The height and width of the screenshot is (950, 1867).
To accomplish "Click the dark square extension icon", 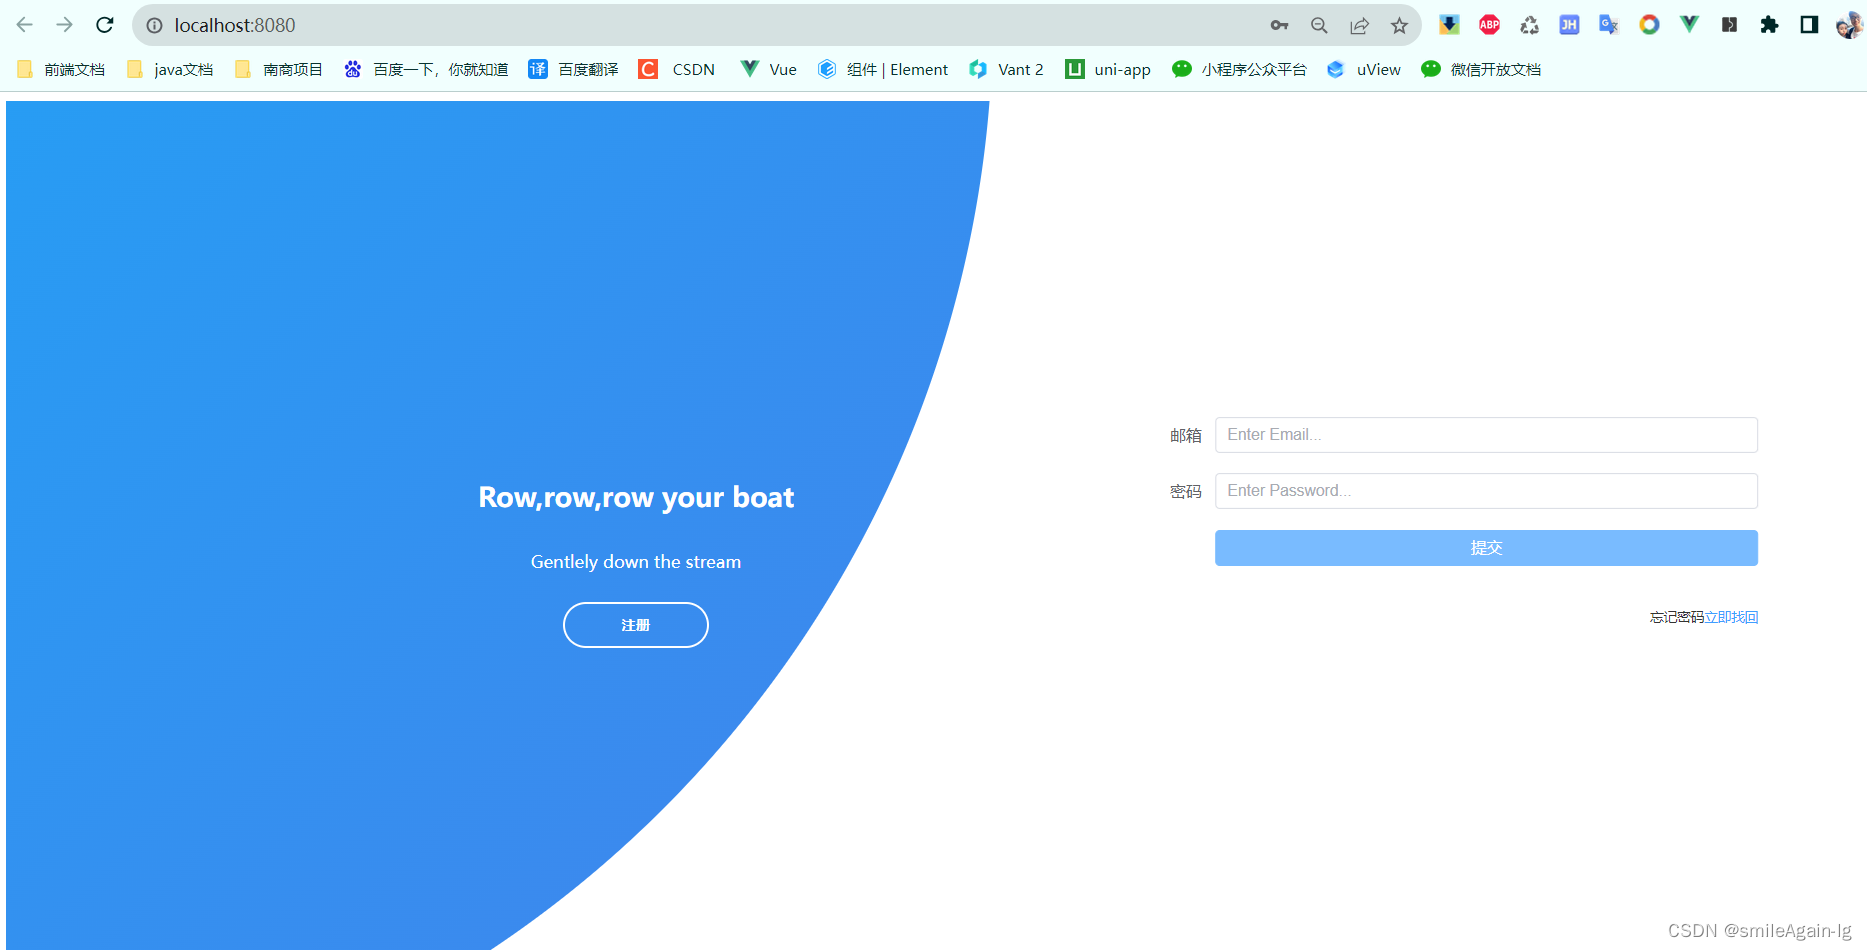I will 1729,25.
